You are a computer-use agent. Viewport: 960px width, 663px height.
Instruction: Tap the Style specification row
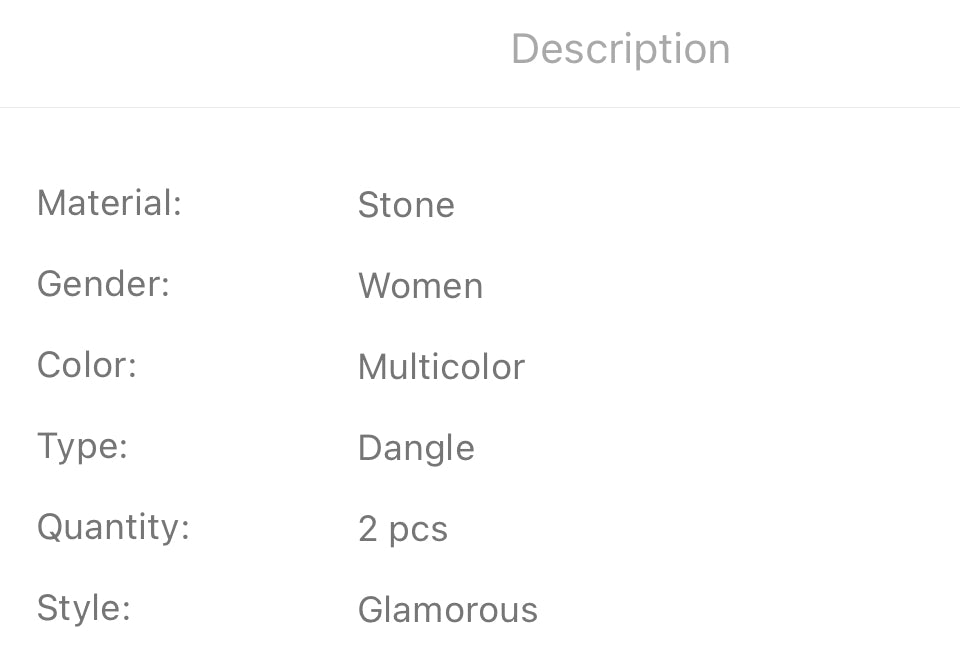click(480, 610)
